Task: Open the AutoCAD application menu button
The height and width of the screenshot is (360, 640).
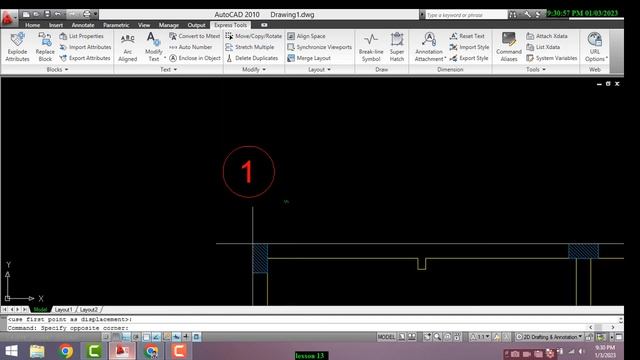Action: pos(9,18)
